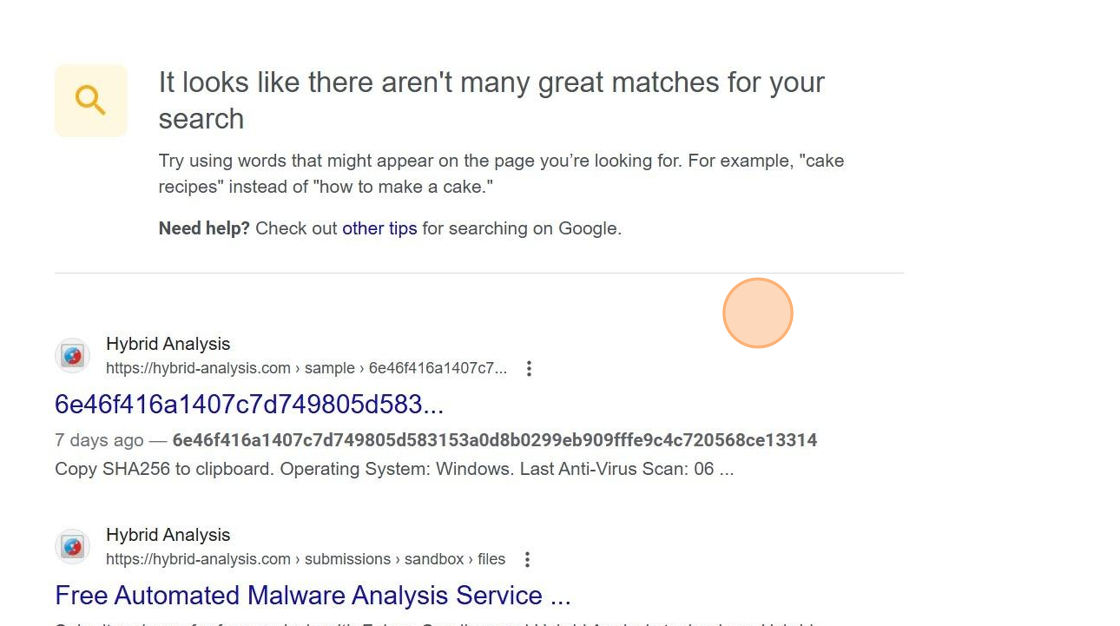Open the Free Automated Malware Analysis Service result
The width and height of the screenshot is (1120, 626).
pos(312,595)
